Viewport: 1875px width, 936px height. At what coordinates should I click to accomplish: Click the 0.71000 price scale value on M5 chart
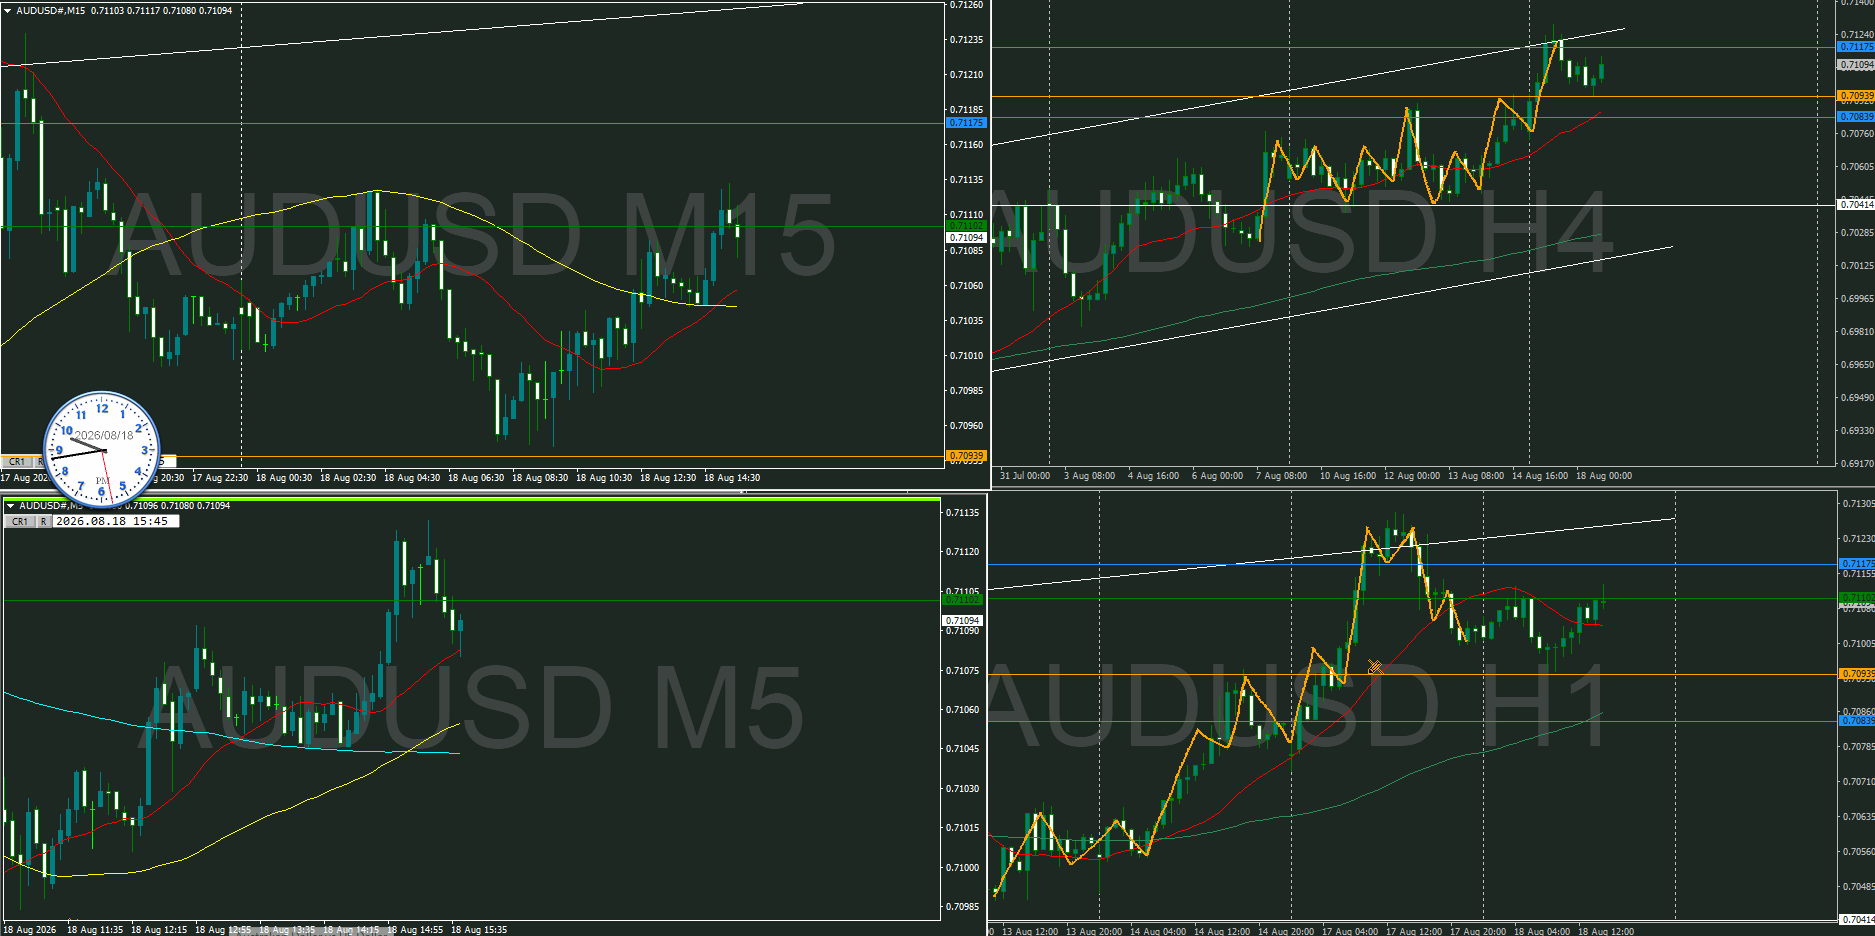[963, 868]
